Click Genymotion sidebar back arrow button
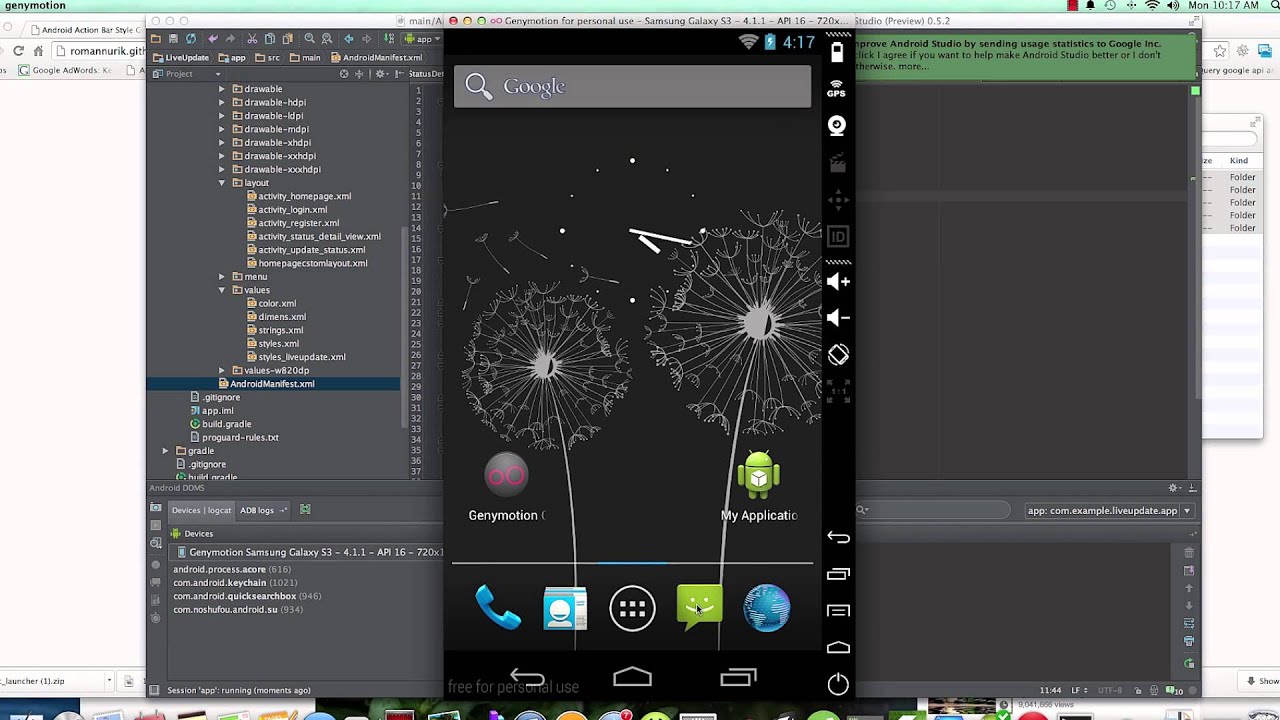Screen dimensions: 1280x720 (838, 537)
